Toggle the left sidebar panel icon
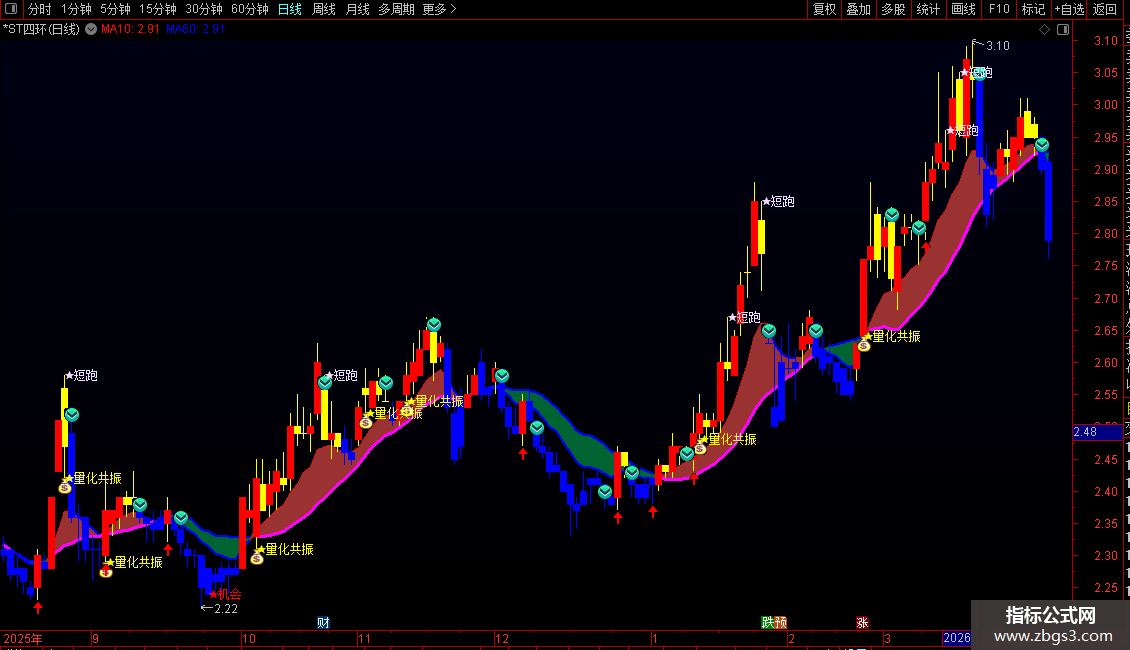The height and width of the screenshot is (650, 1130). (11, 9)
